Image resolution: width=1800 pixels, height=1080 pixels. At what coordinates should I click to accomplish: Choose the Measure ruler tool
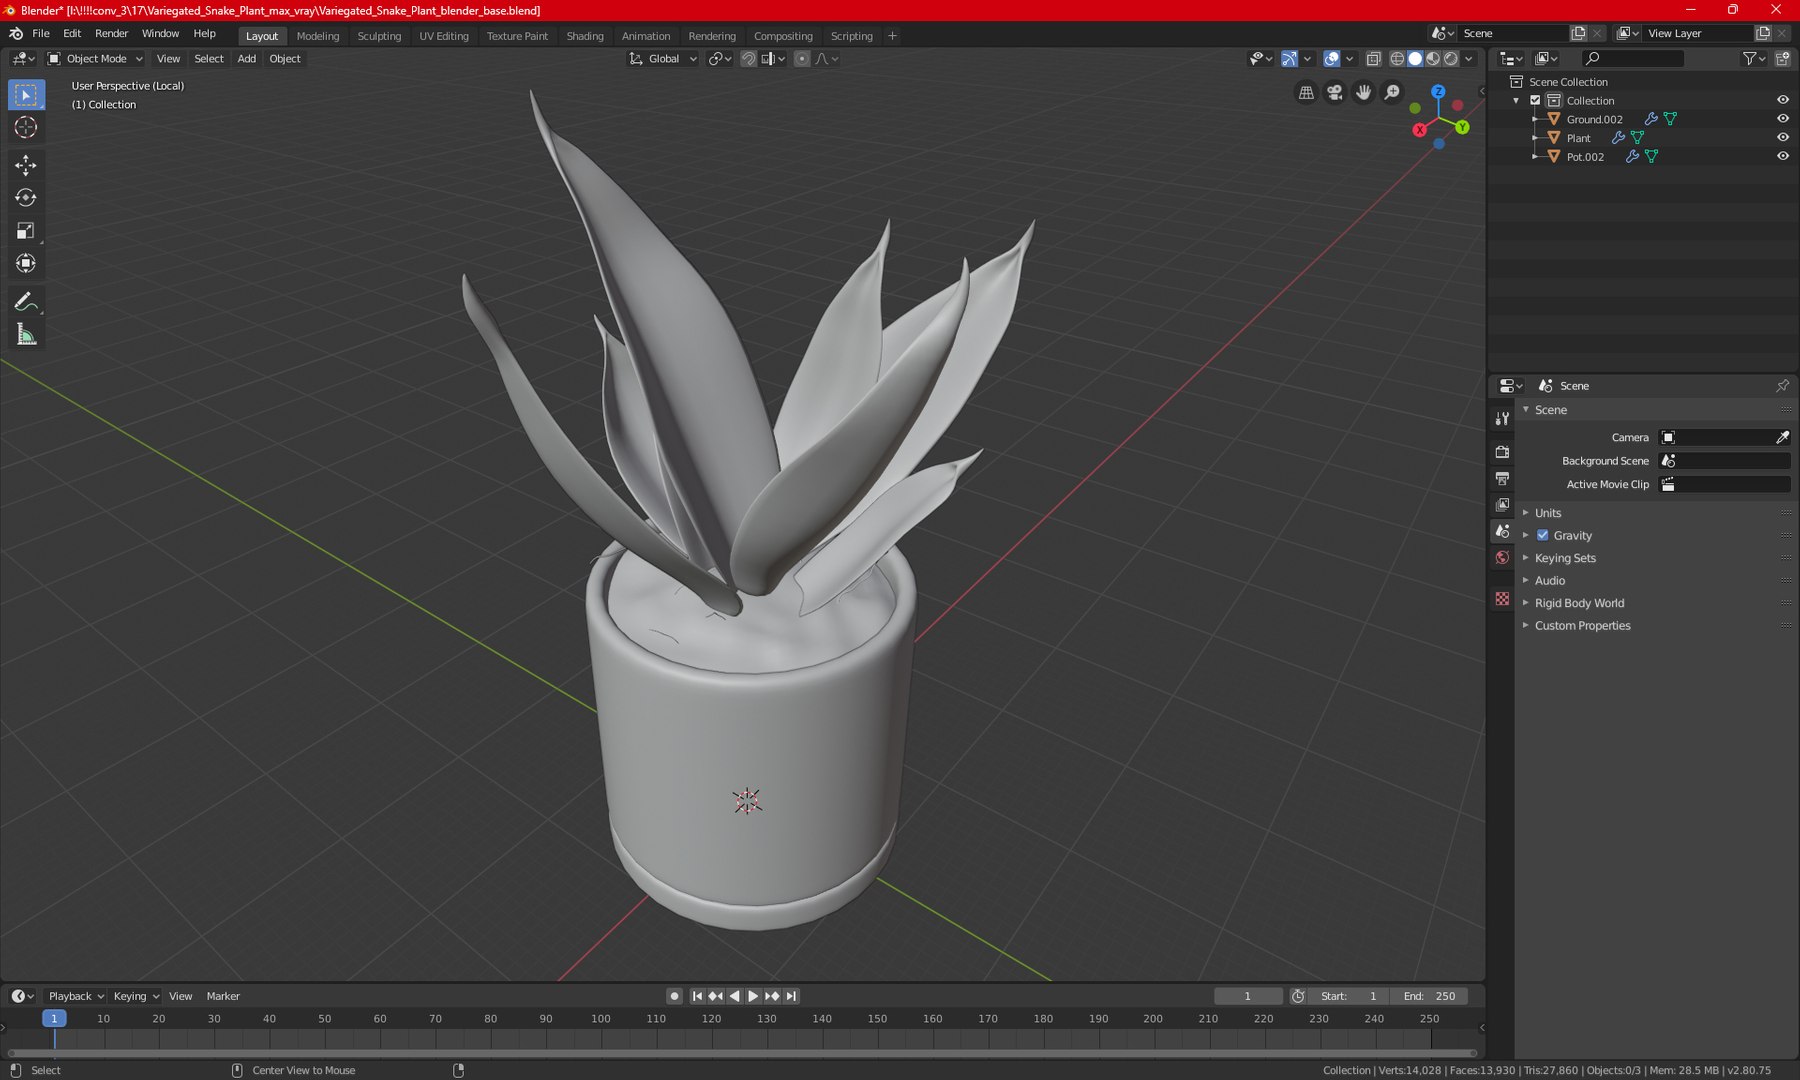(26, 335)
